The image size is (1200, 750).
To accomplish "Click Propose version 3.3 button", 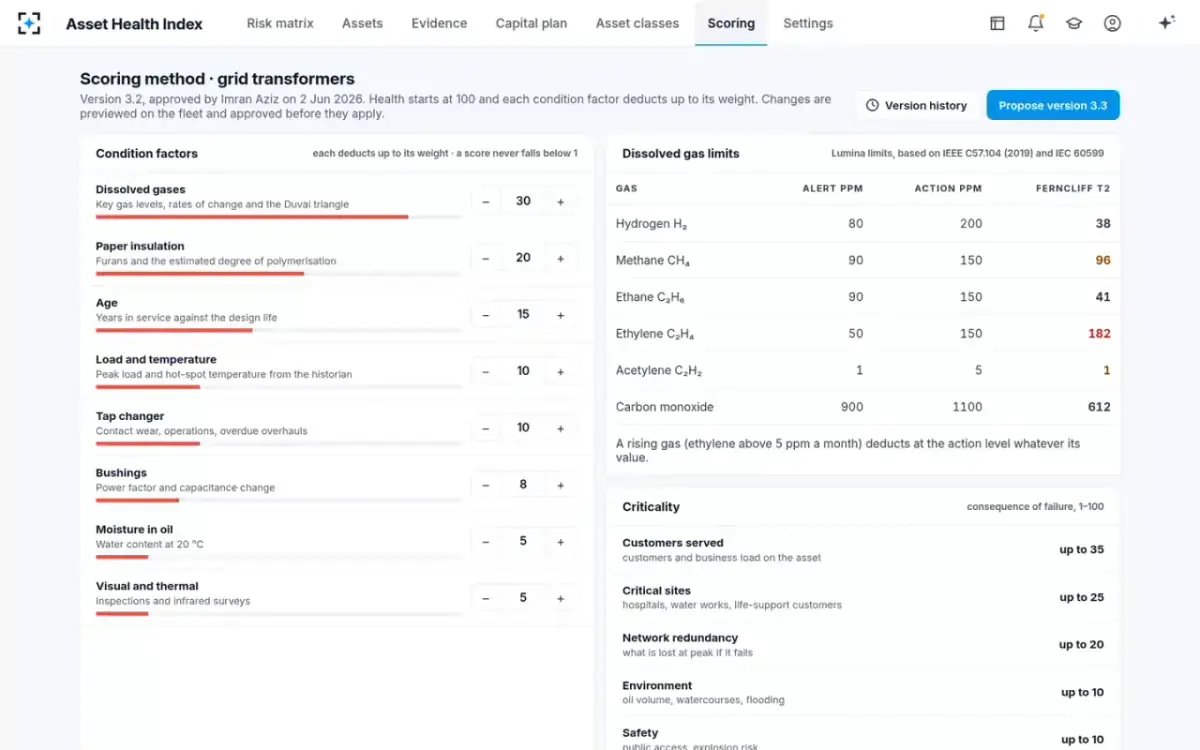I will [x=1053, y=105].
